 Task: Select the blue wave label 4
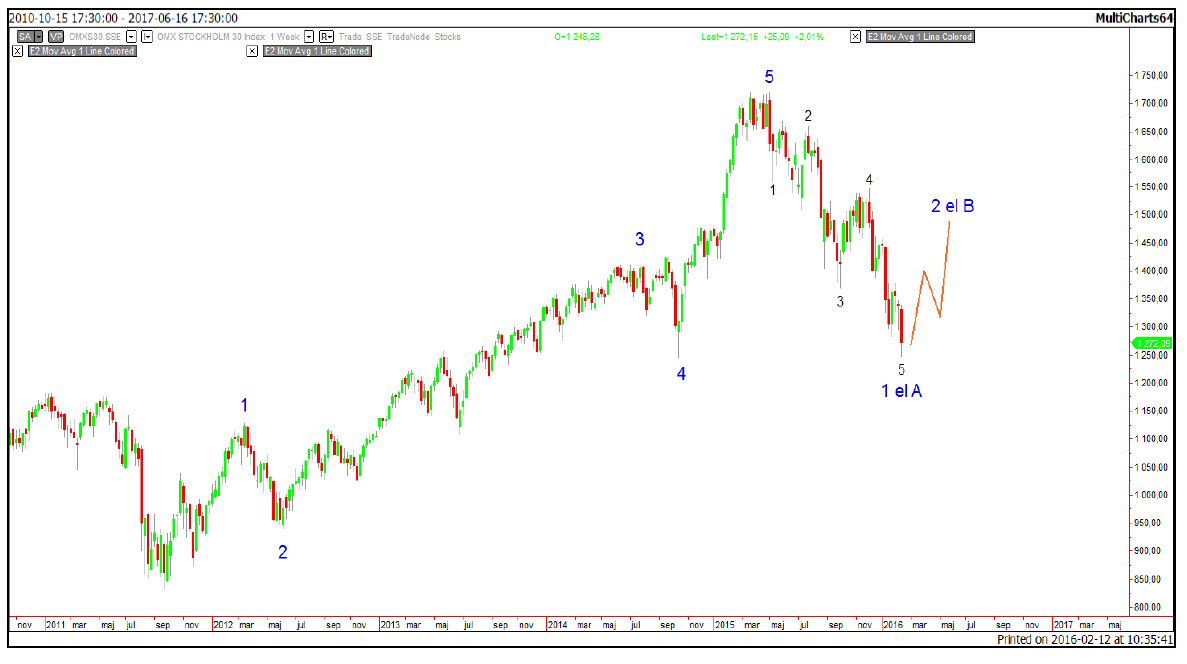(x=681, y=374)
